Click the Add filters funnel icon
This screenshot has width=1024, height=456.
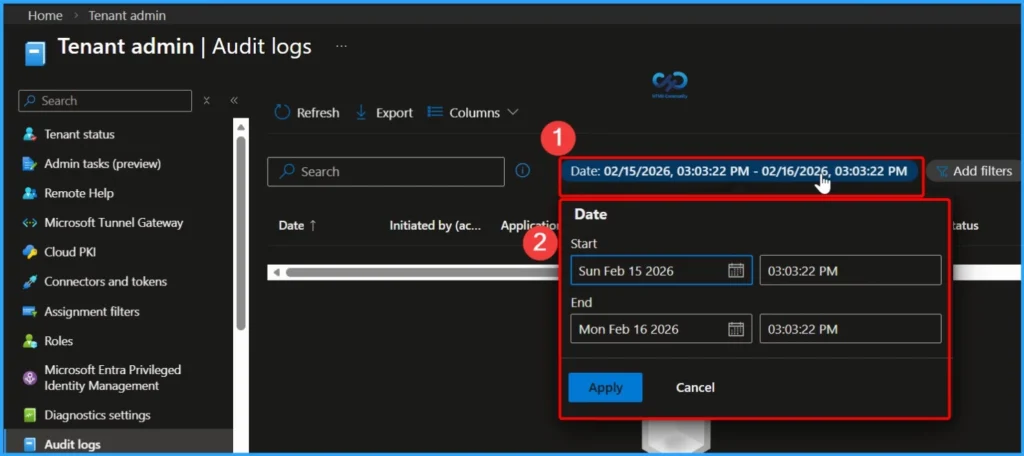tap(942, 171)
